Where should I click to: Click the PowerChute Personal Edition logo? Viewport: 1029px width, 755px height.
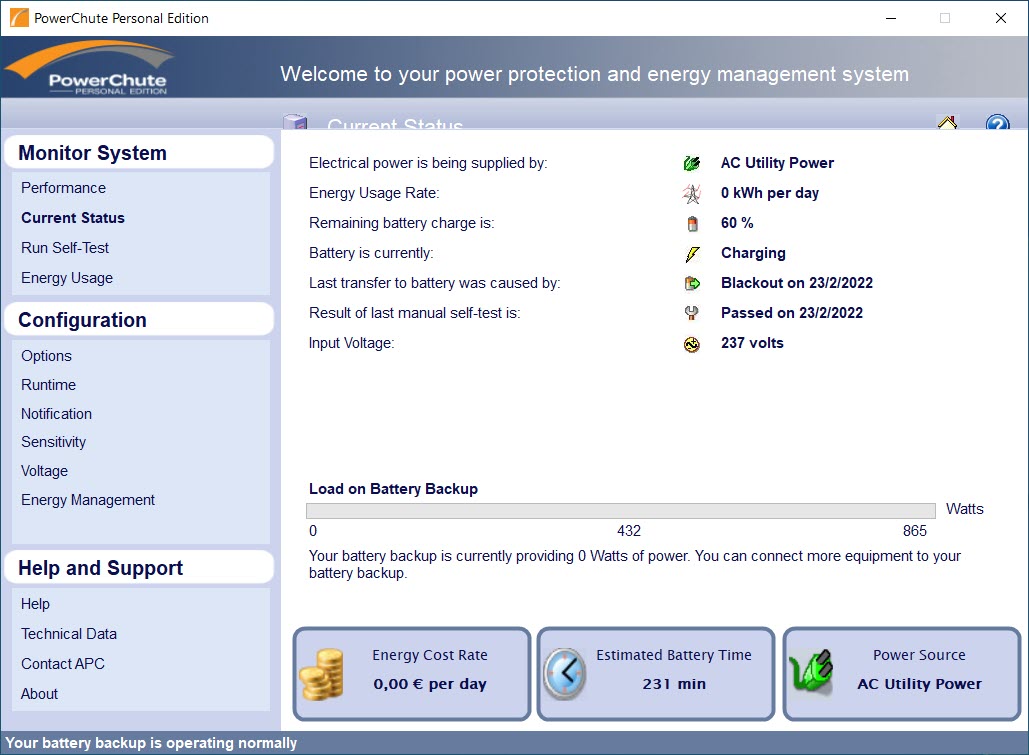coord(91,68)
